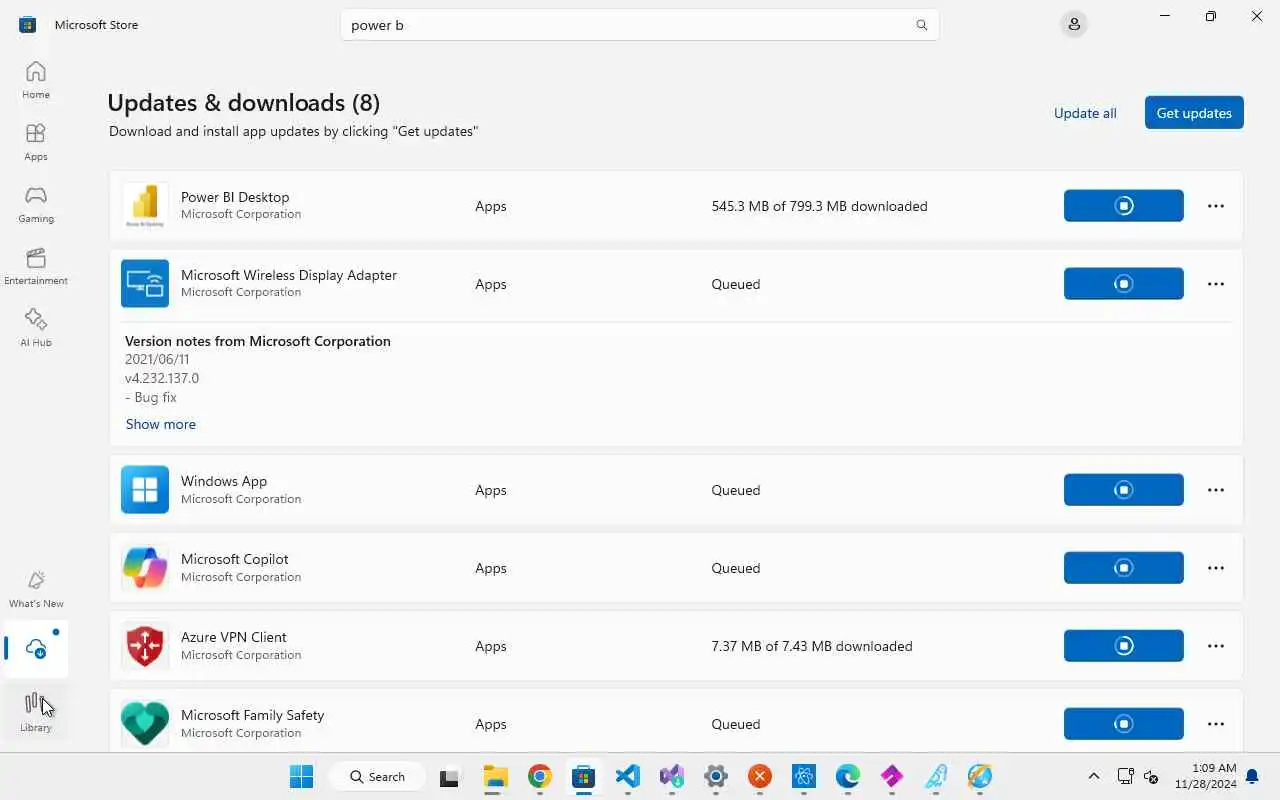Click the v4.232.137.0 version text
This screenshot has width=1280, height=800.
[x=162, y=378]
